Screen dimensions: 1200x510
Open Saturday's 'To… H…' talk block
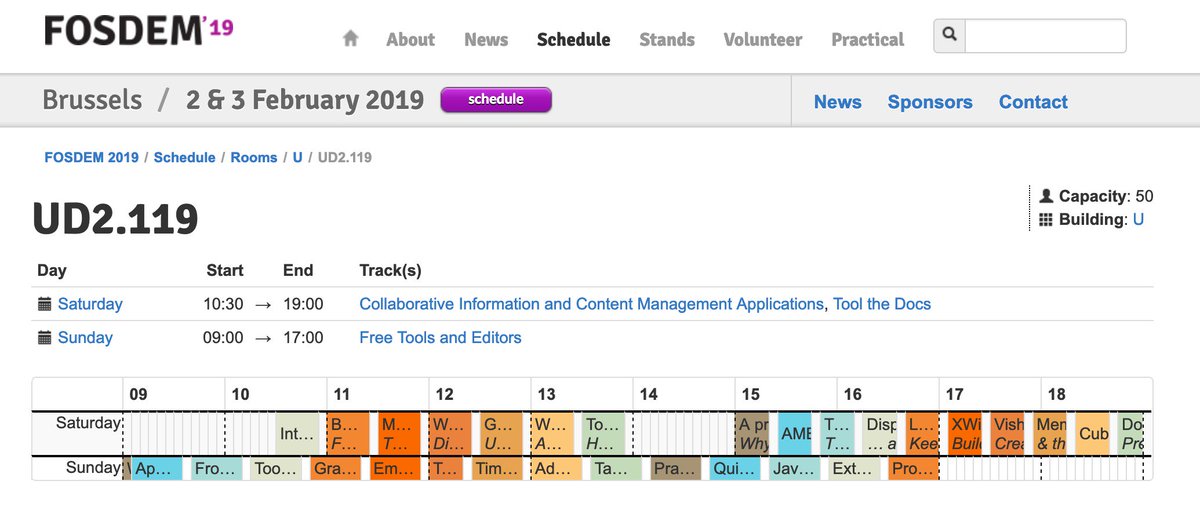tap(603, 434)
